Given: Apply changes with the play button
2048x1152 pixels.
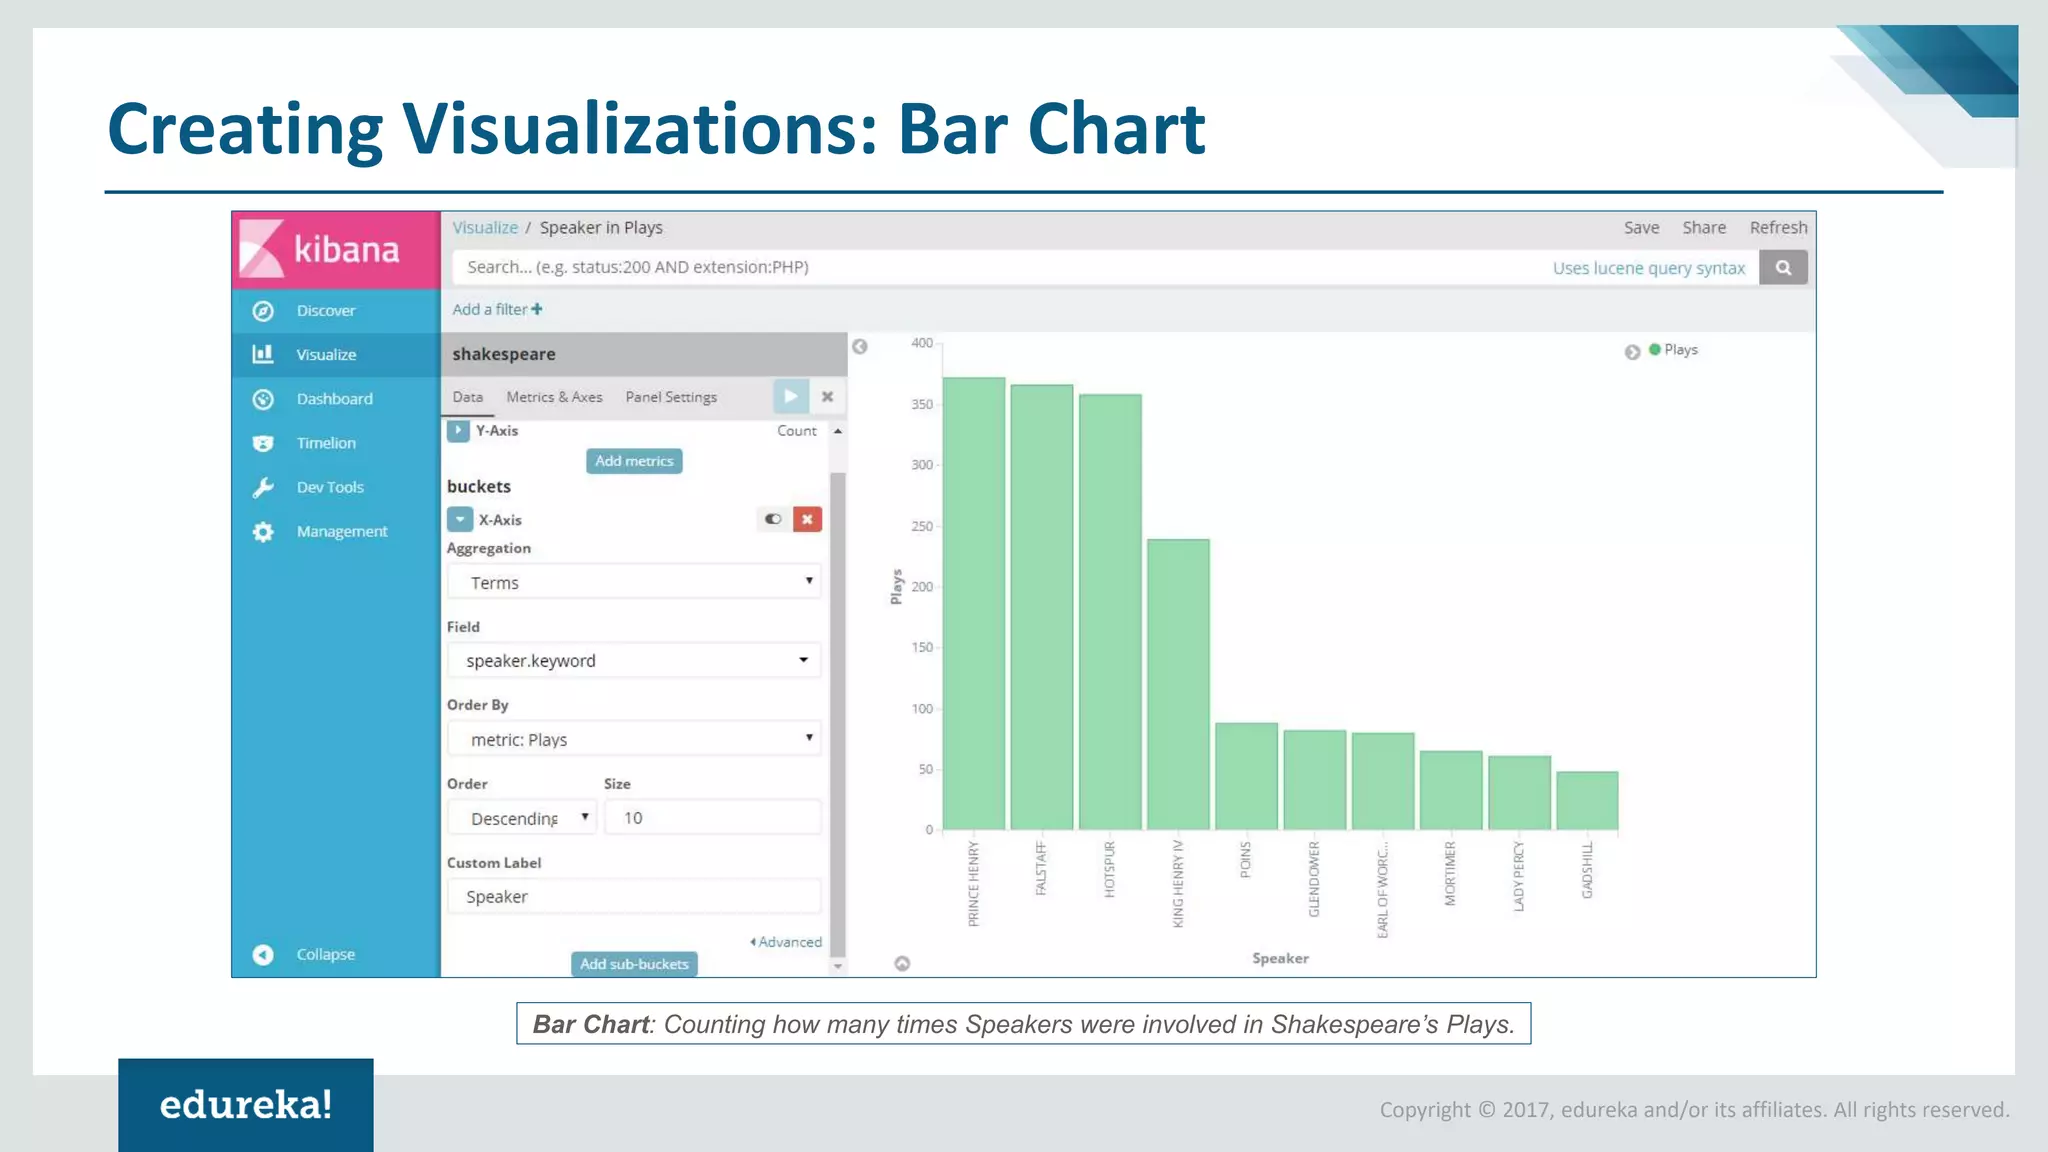Looking at the screenshot, I should pos(790,396).
